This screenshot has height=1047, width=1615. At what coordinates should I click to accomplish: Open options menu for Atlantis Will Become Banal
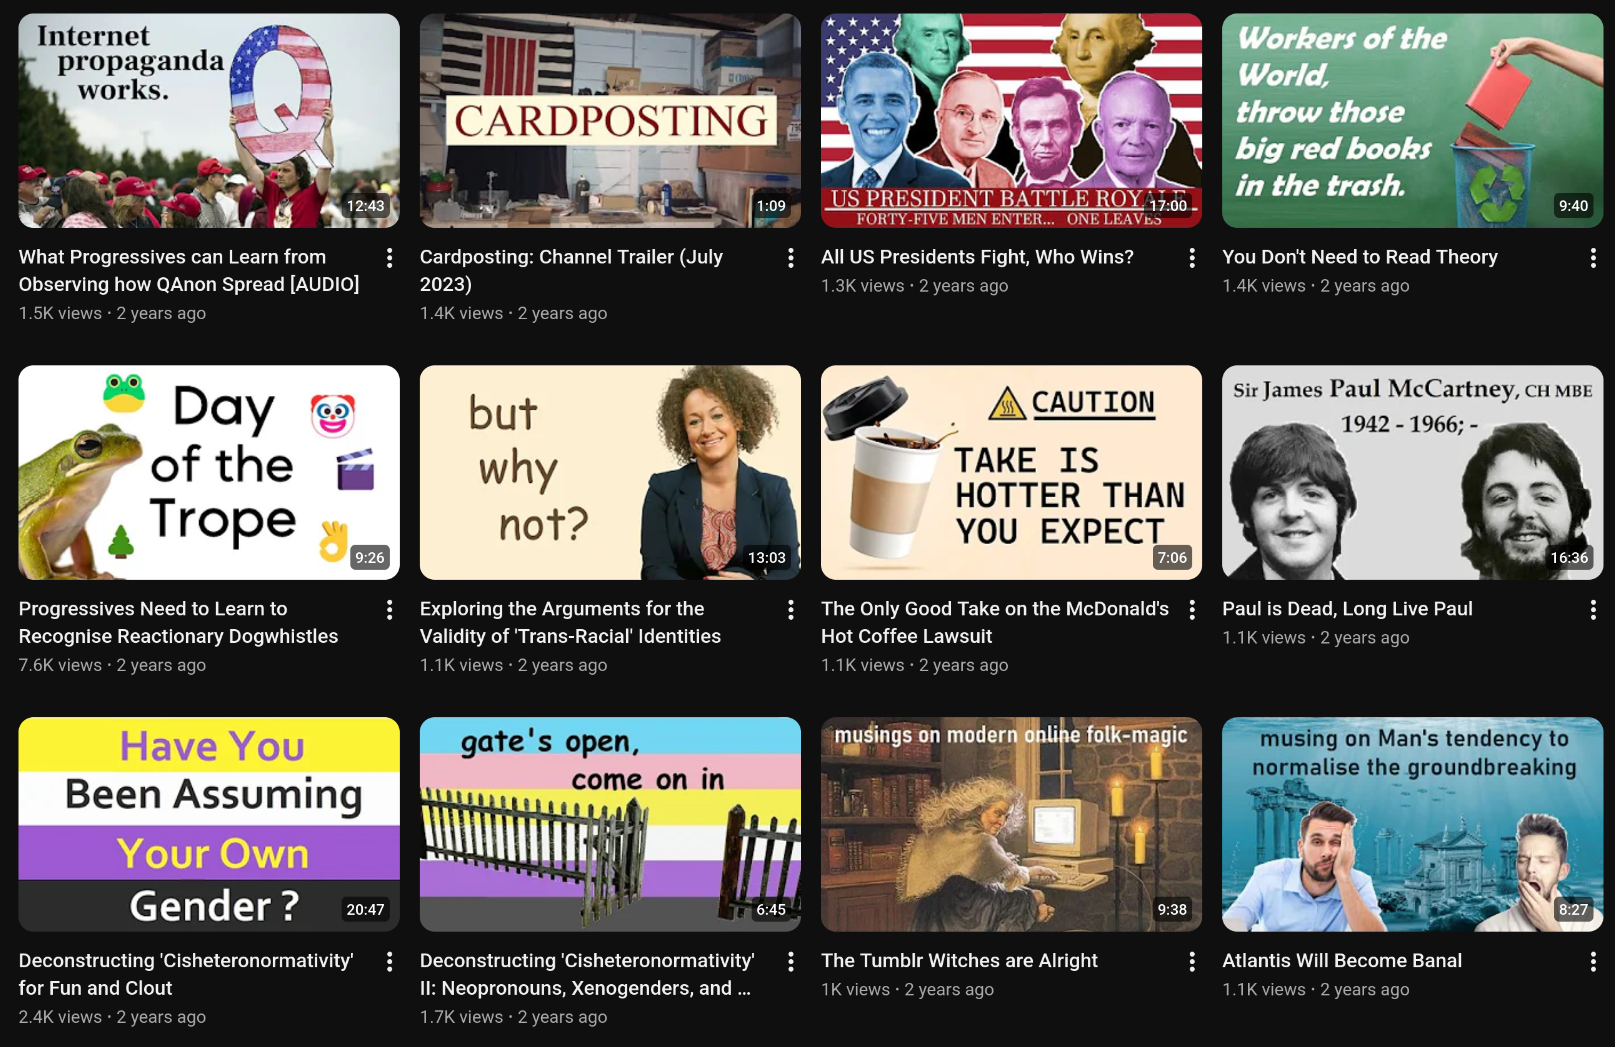(x=1592, y=962)
